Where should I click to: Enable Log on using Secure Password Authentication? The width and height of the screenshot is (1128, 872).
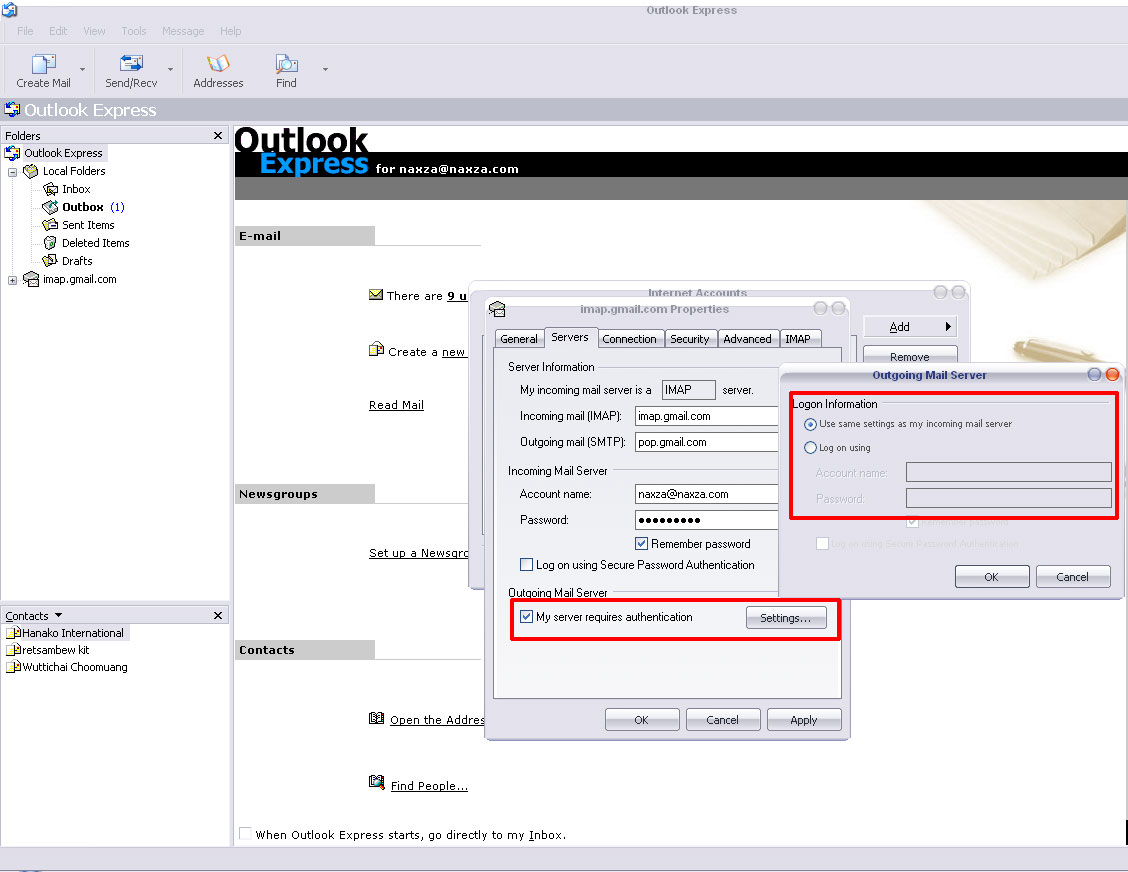tap(527, 565)
